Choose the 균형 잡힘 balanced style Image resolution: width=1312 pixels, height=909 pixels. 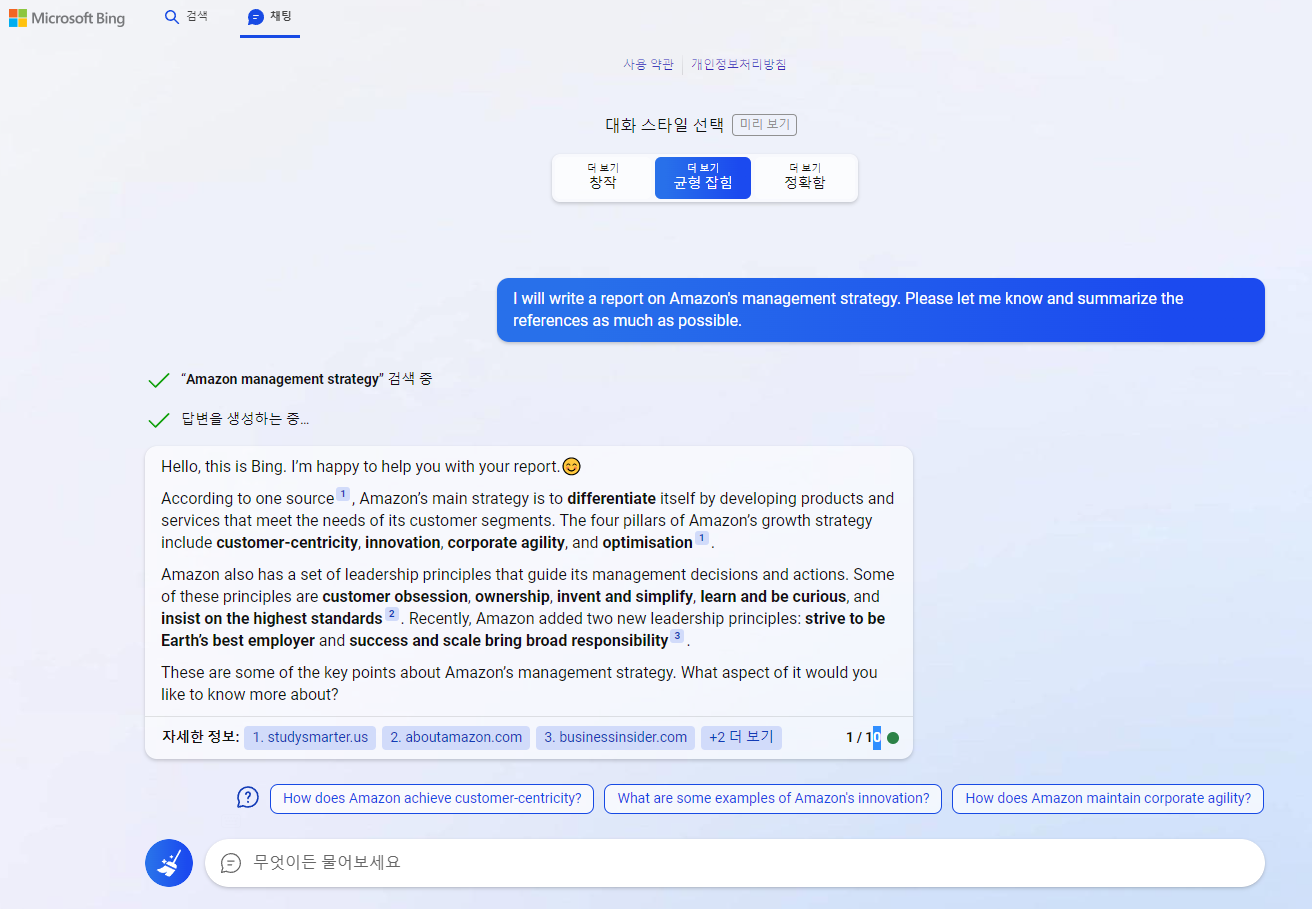(x=703, y=177)
